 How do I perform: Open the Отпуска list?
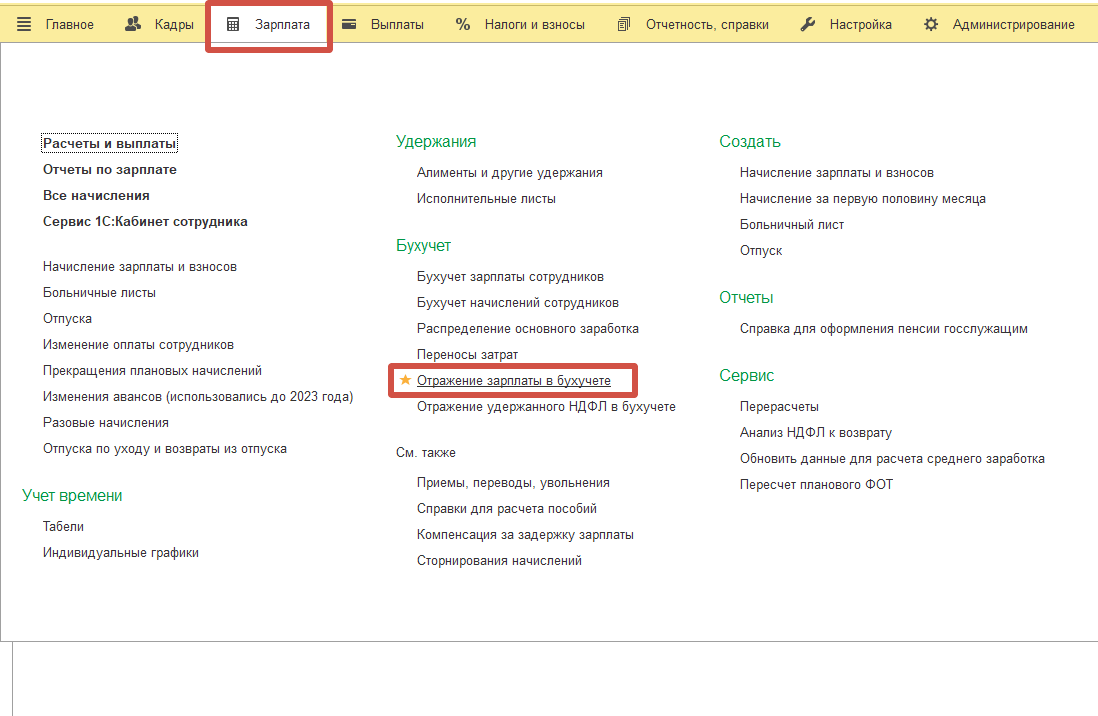[x=67, y=318]
